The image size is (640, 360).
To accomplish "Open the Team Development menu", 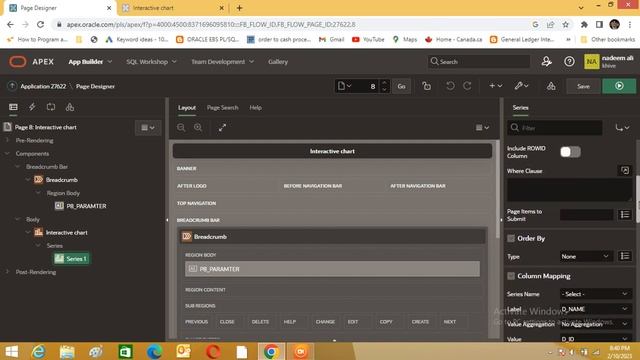I will (222, 62).
